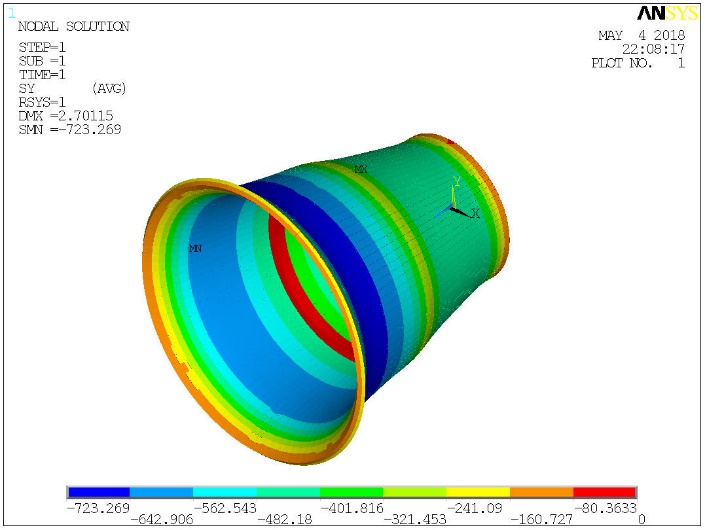Click the SMN =-723.269 value
This screenshot has width=705, height=530.
click(70, 129)
